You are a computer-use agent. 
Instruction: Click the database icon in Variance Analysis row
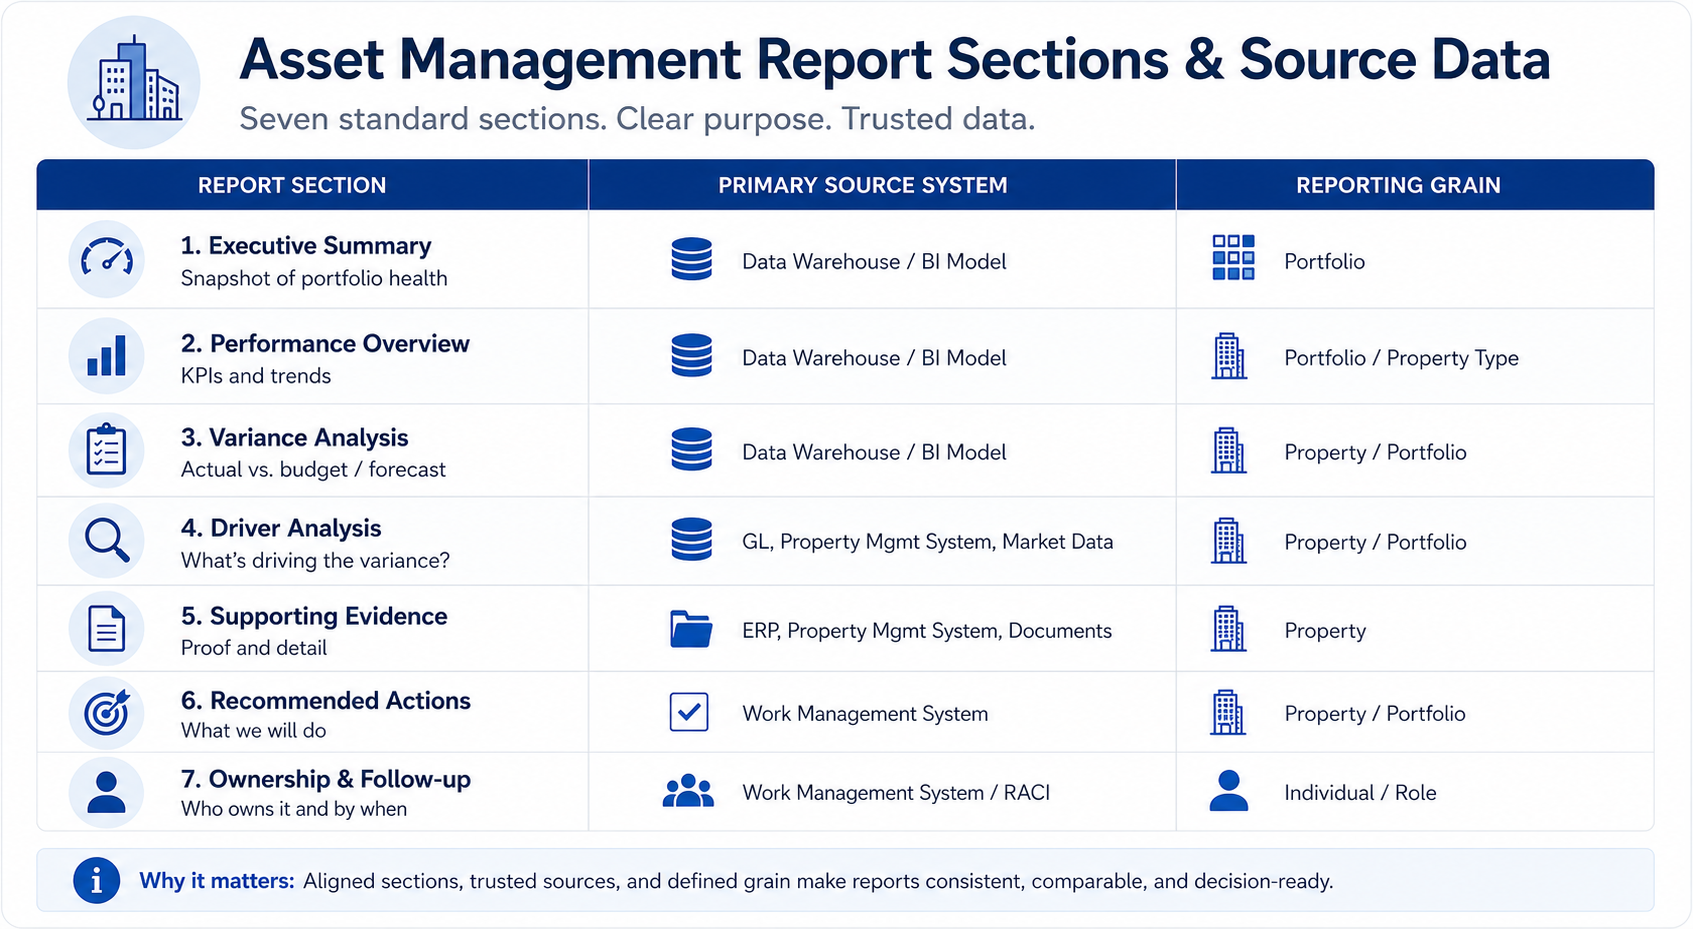point(691,449)
